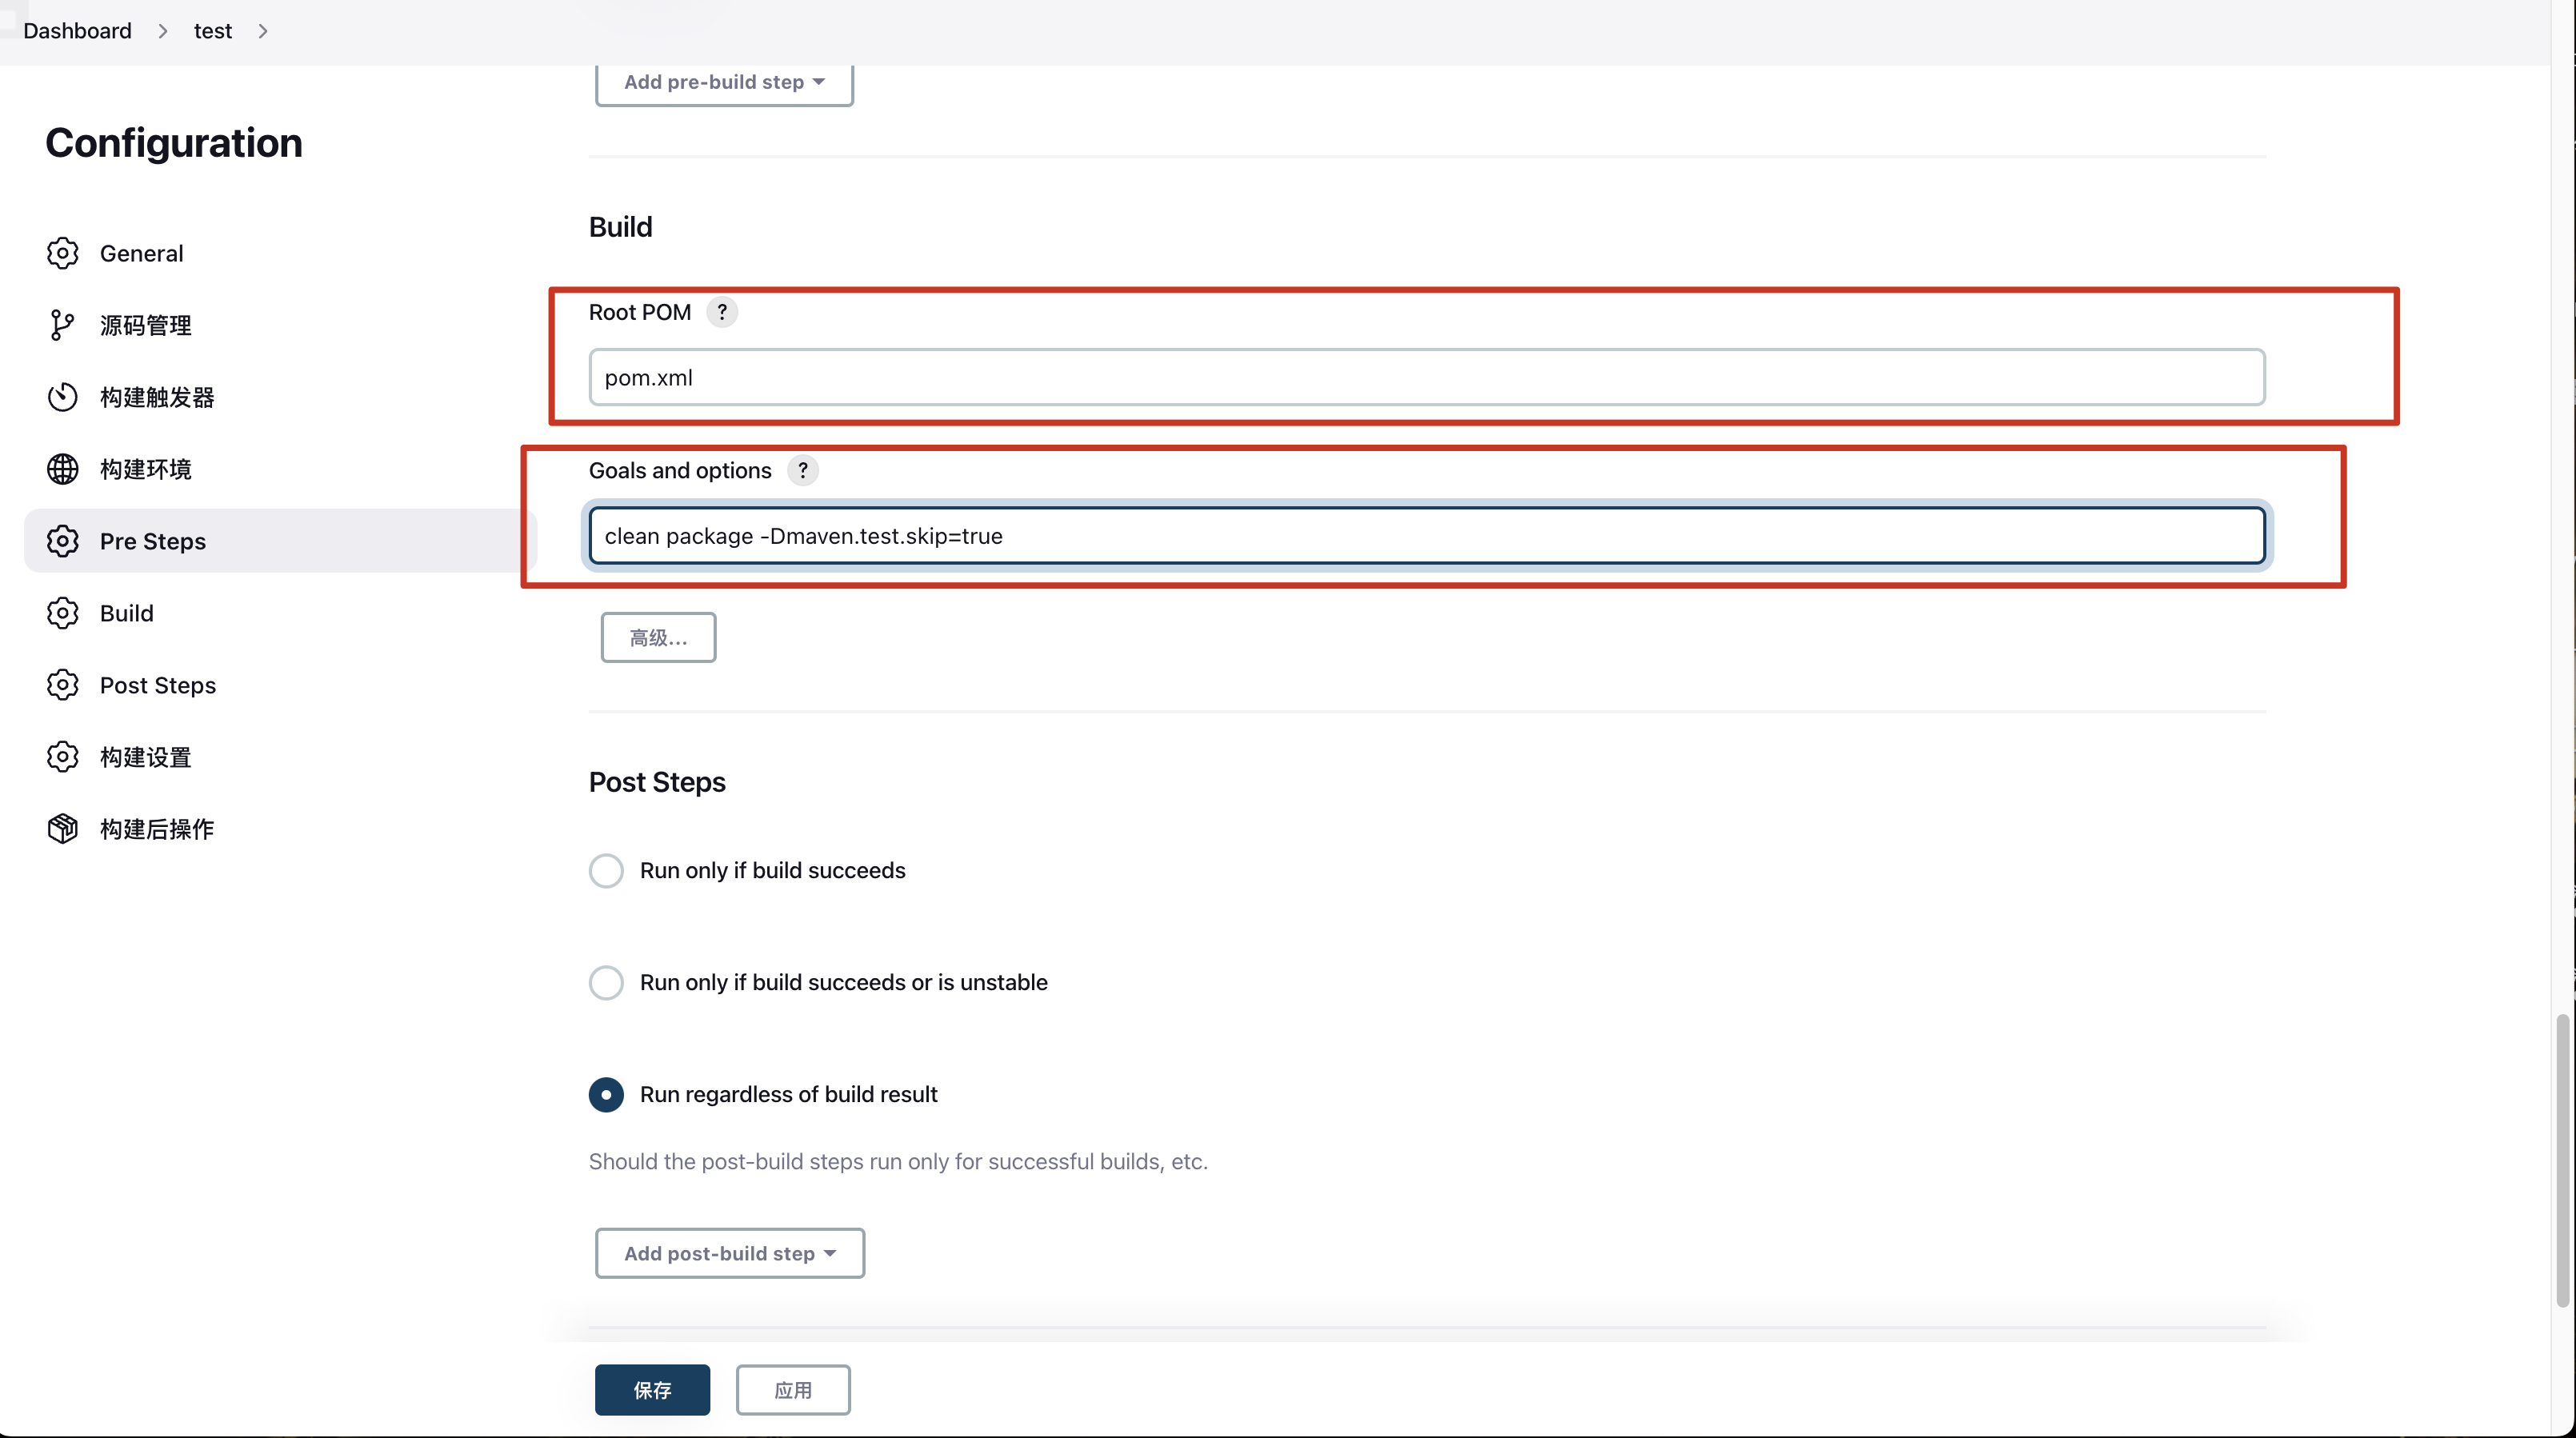Open help for Root POM
The width and height of the screenshot is (2576, 1438).
point(722,312)
